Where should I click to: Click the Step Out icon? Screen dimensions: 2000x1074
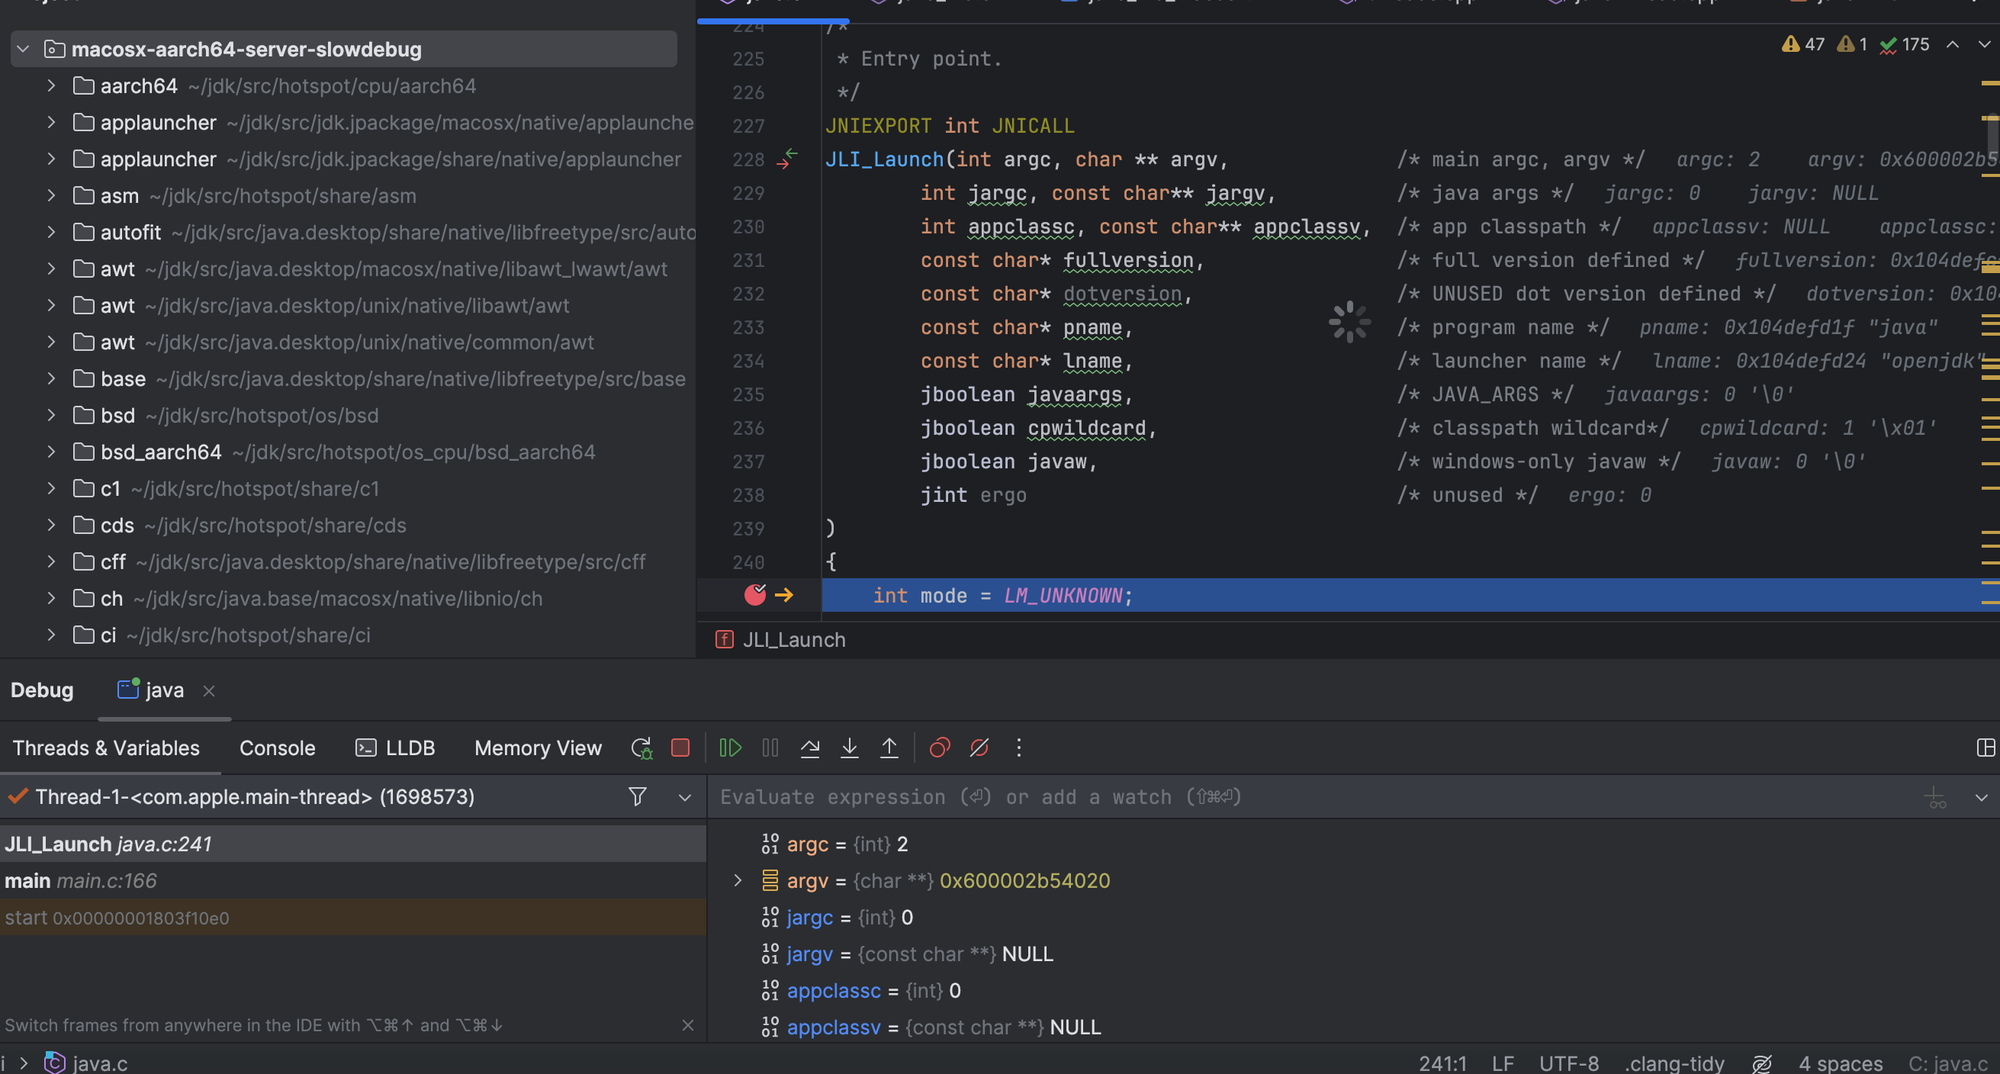[x=889, y=748]
